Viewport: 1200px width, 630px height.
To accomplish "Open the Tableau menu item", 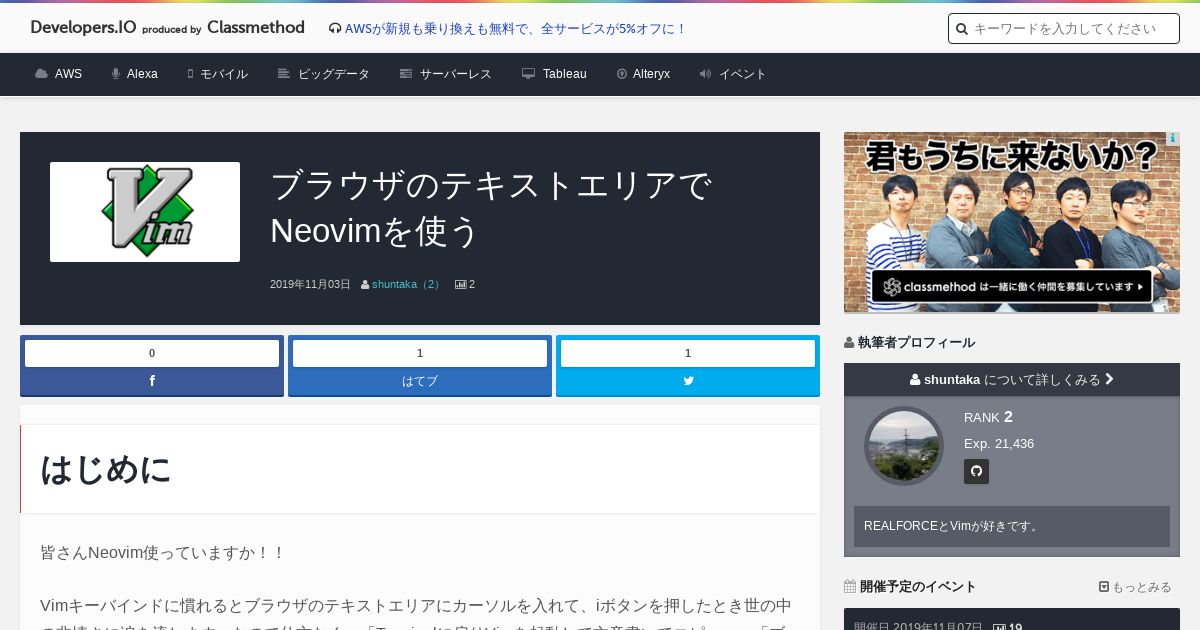I will point(554,74).
